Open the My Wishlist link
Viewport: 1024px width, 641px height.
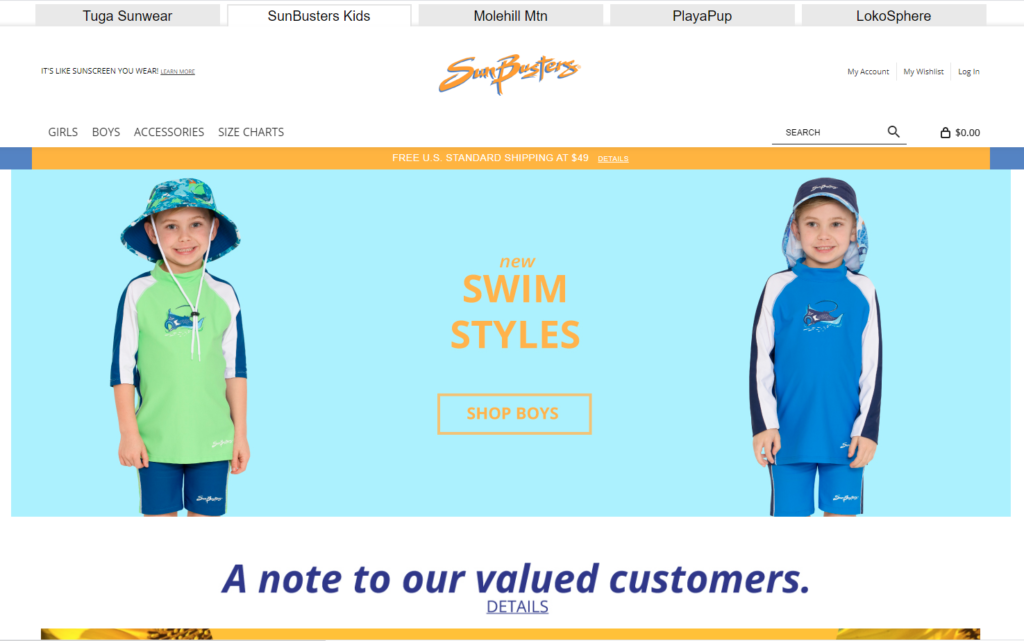[923, 72]
